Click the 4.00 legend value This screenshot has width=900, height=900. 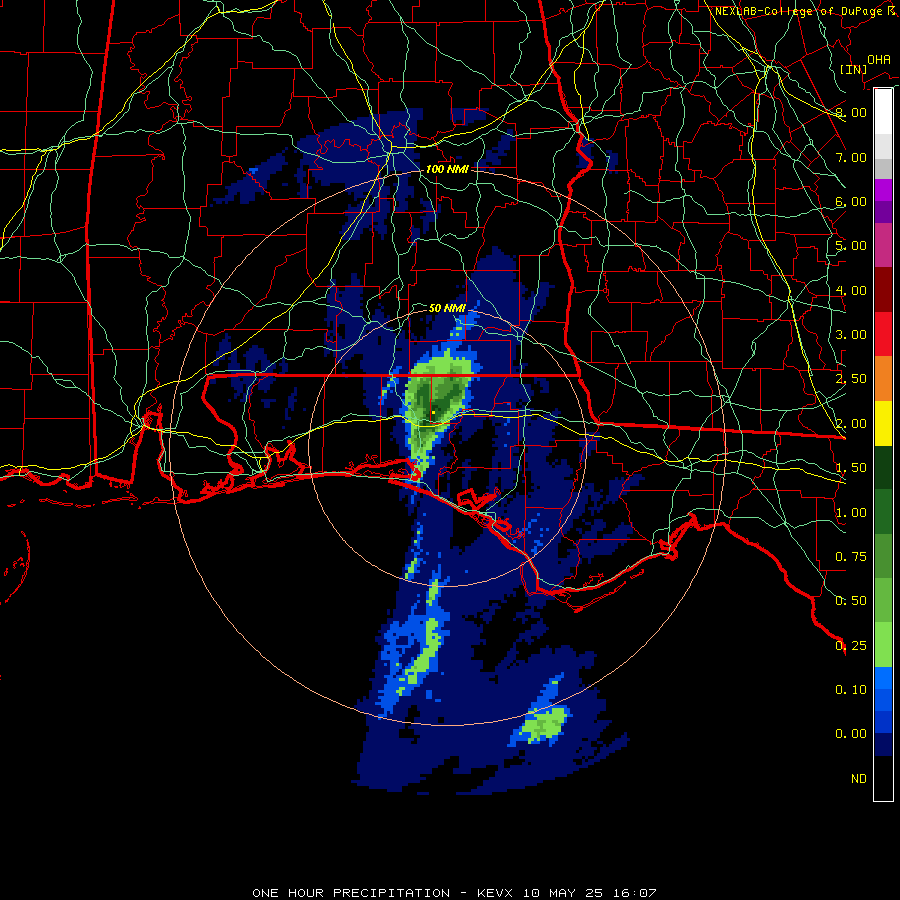[x=851, y=290]
